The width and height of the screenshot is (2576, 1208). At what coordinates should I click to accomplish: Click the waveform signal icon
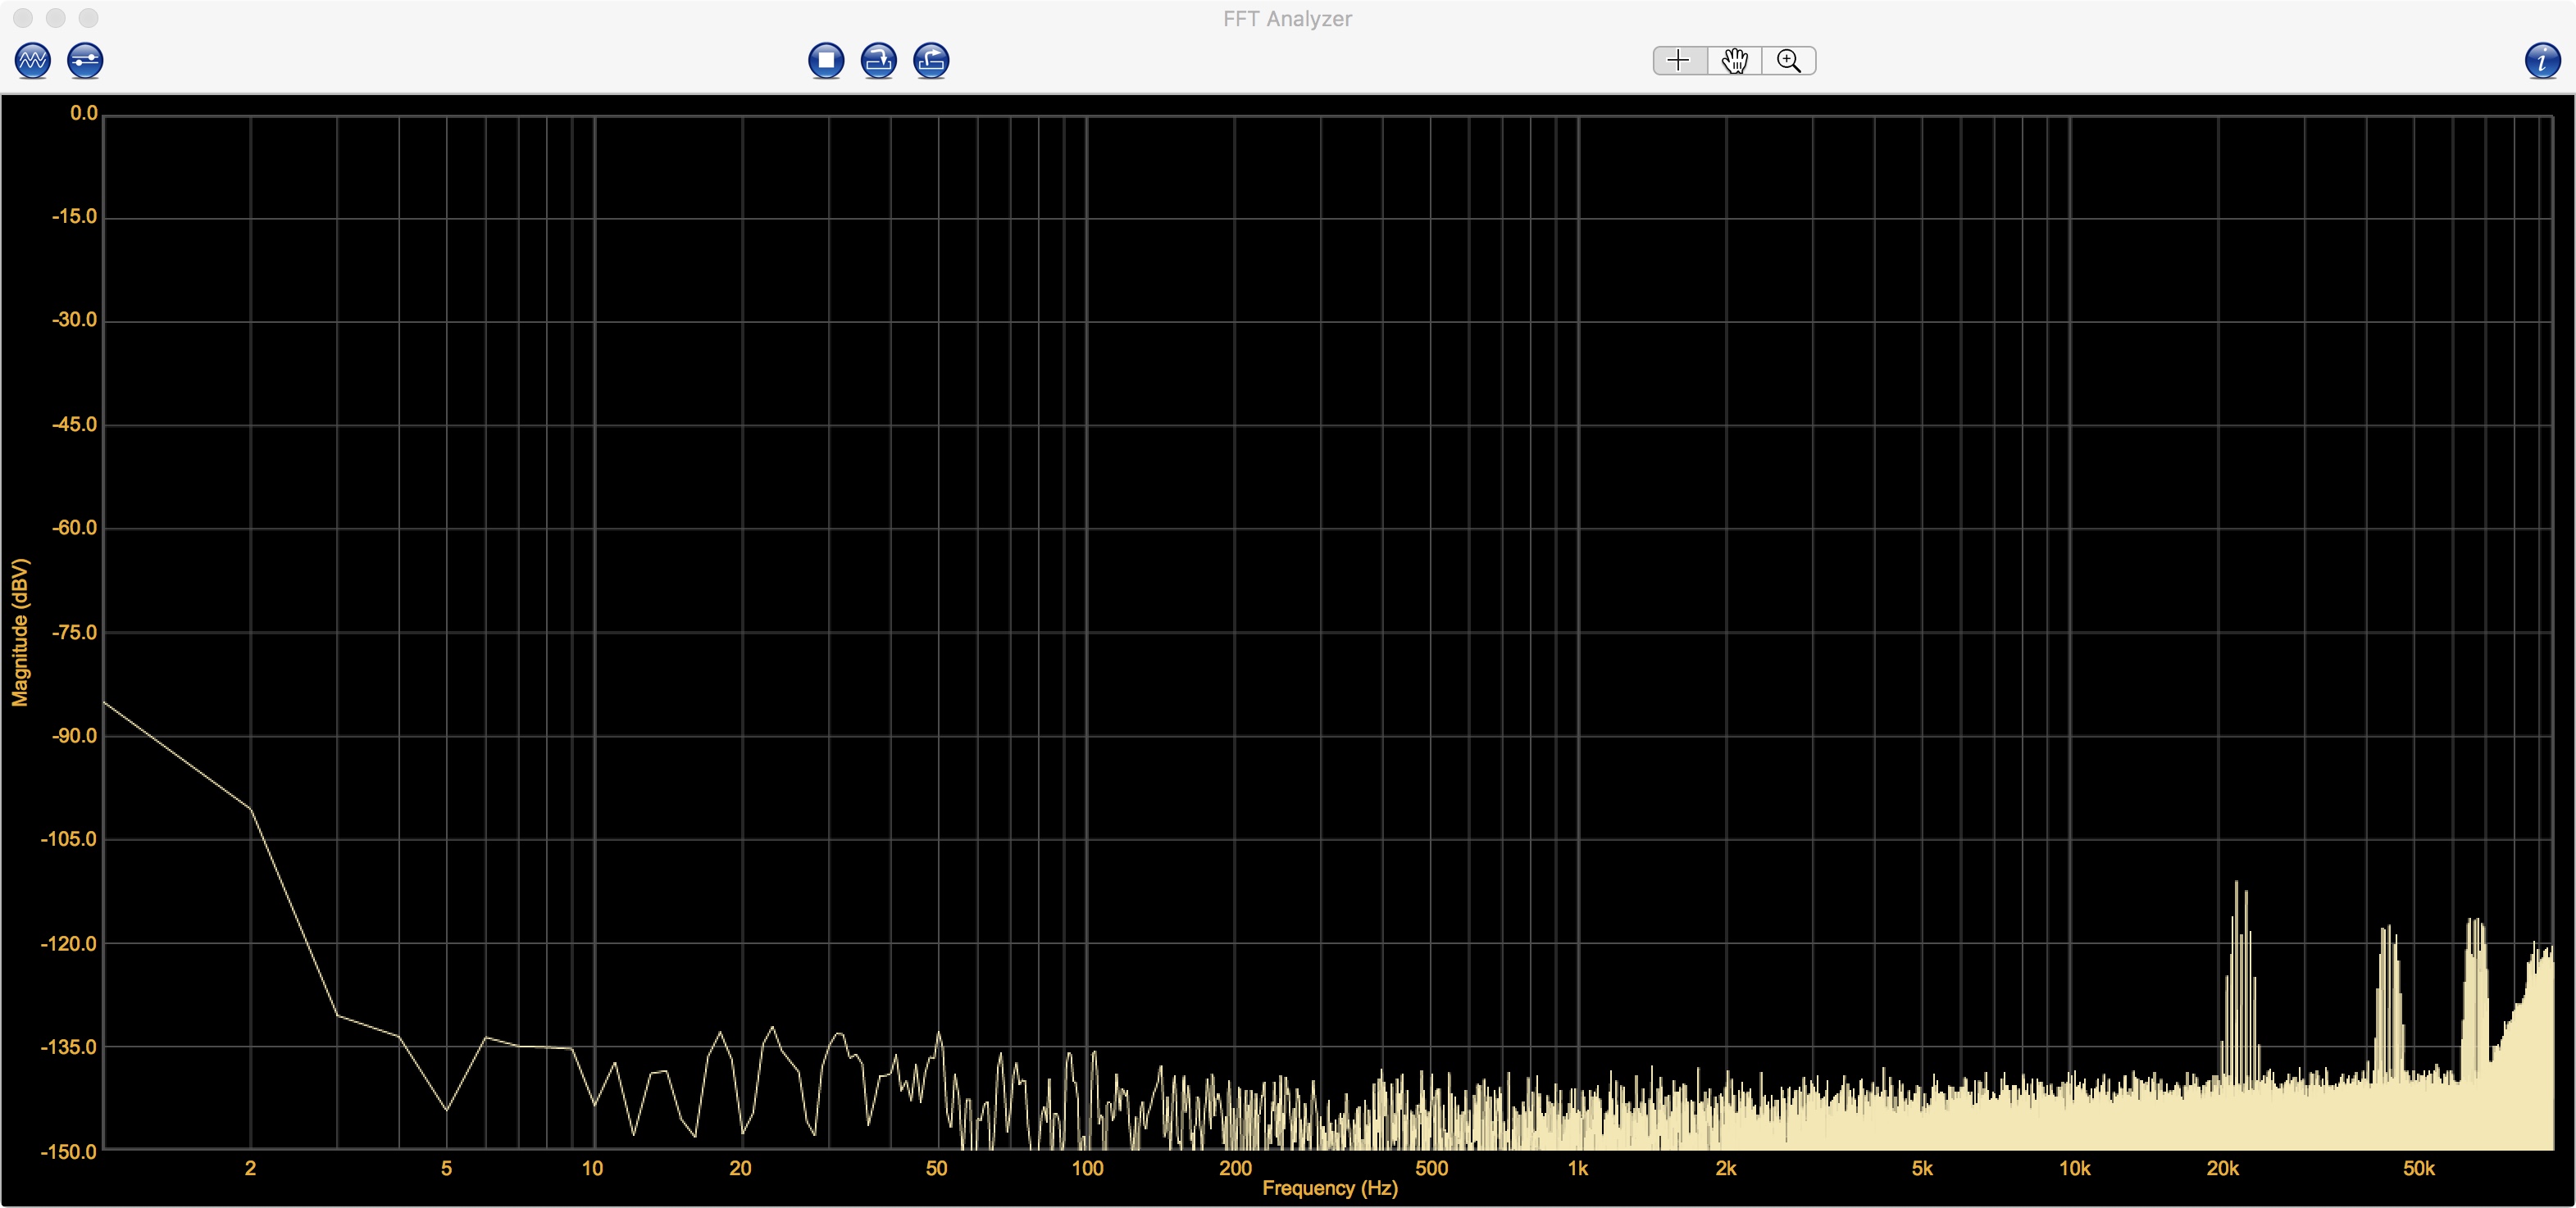33,61
